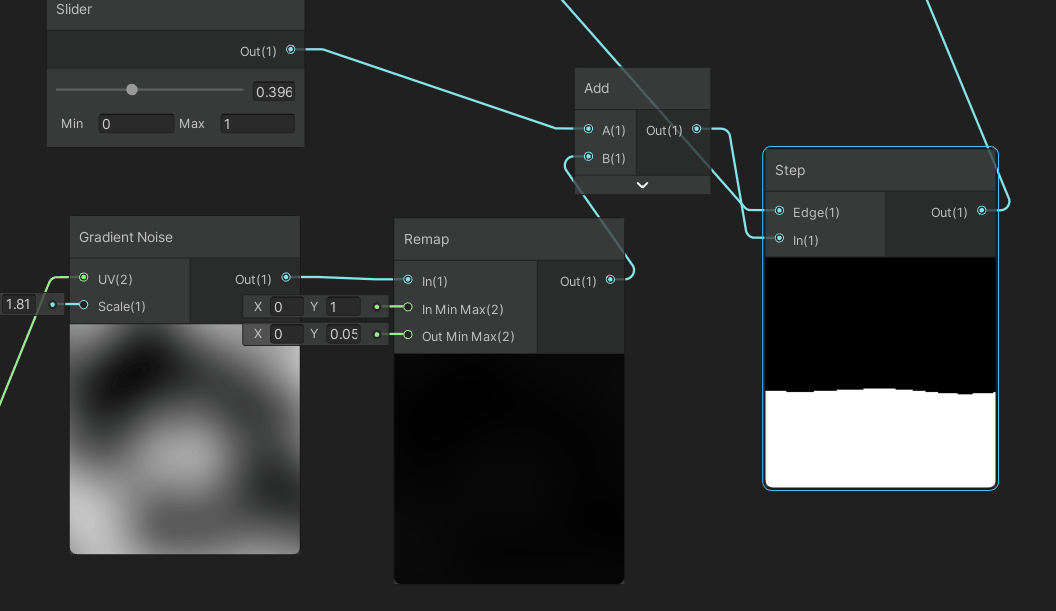
Task: Click the Step node In(1) input port
Action: (x=779, y=238)
